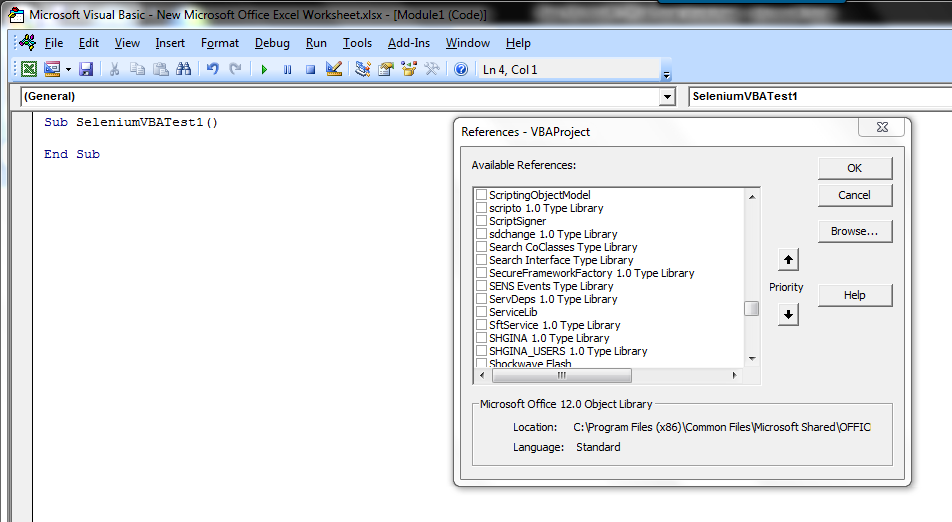Open the Edit menu
Screen dimensions: 952x522
click(x=89, y=43)
